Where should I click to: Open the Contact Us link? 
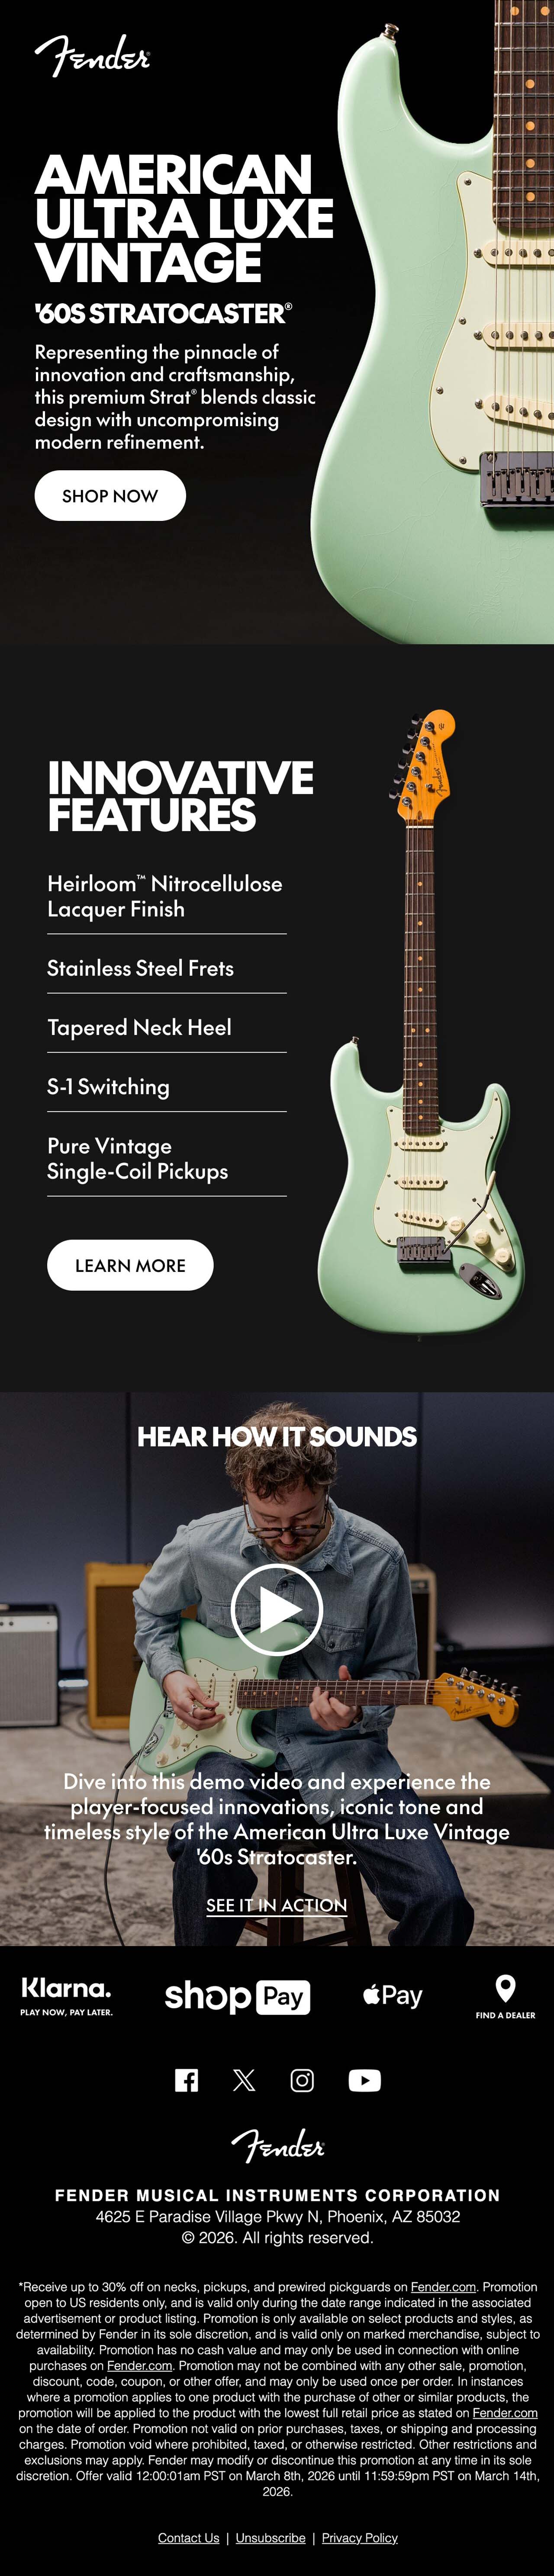[x=188, y=2538]
